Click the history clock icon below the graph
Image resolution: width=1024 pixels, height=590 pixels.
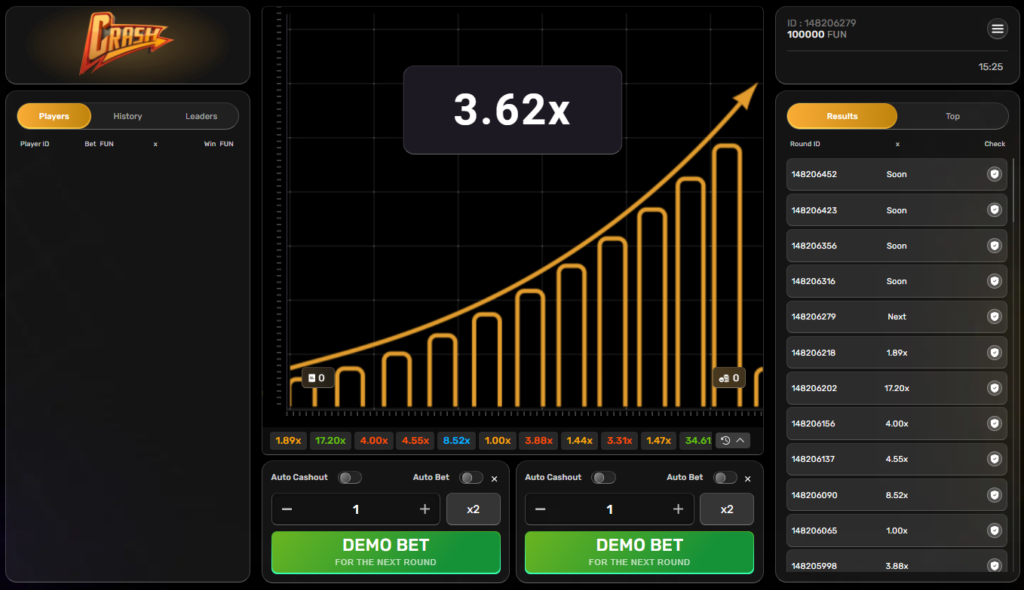point(725,440)
